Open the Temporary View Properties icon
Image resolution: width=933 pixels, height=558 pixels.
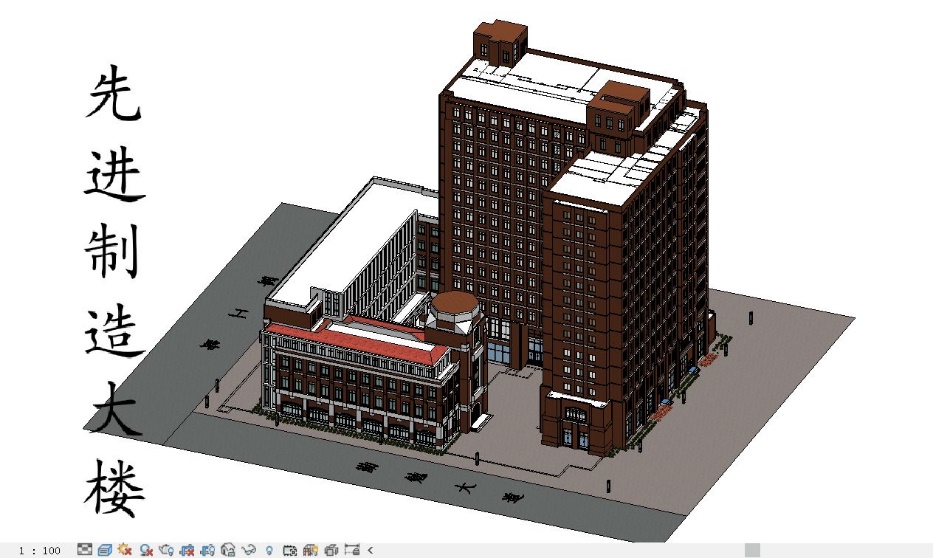tap(290, 550)
